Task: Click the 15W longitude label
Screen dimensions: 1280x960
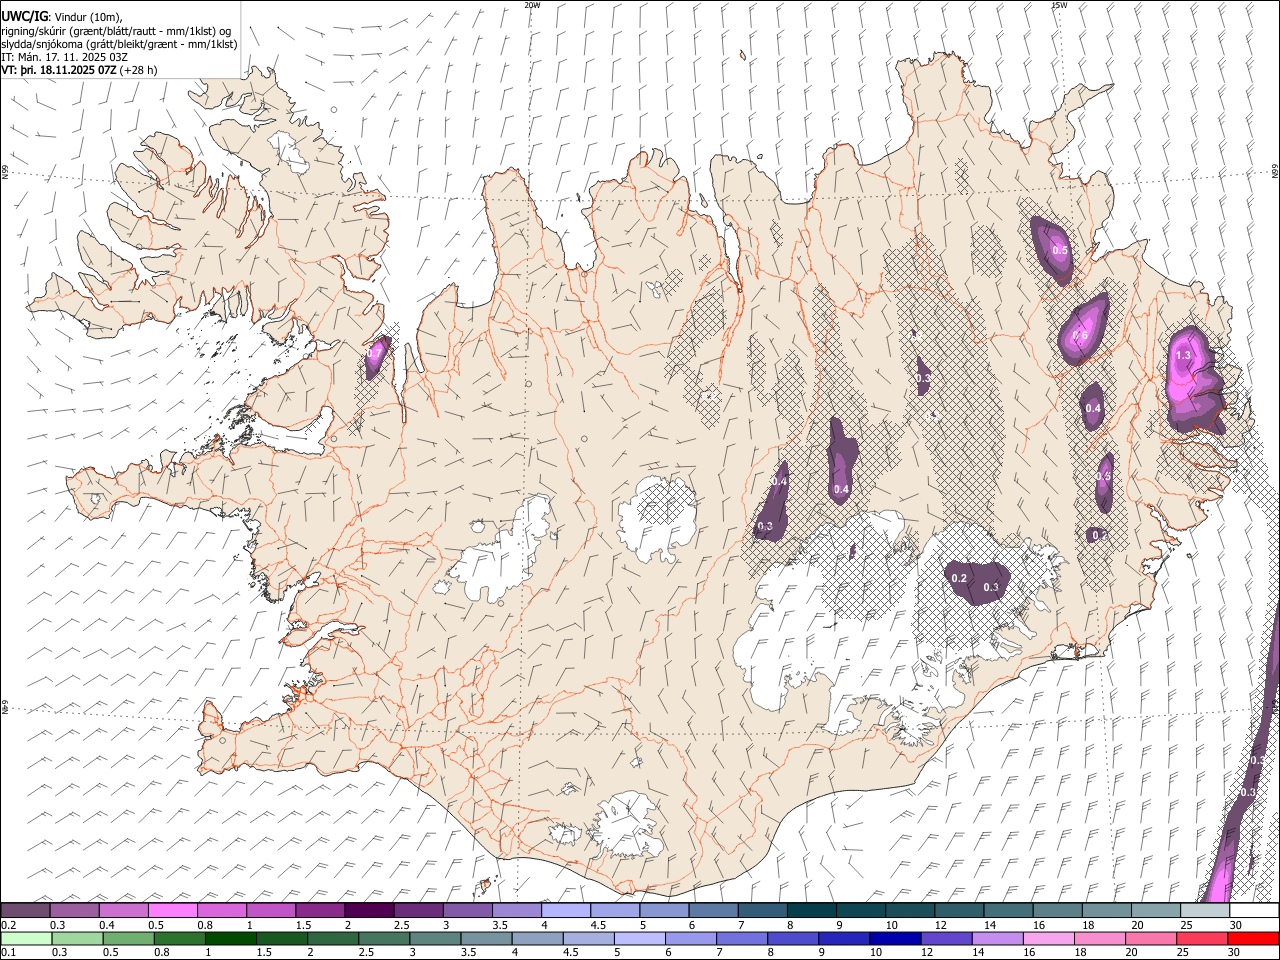Action: [1059, 5]
